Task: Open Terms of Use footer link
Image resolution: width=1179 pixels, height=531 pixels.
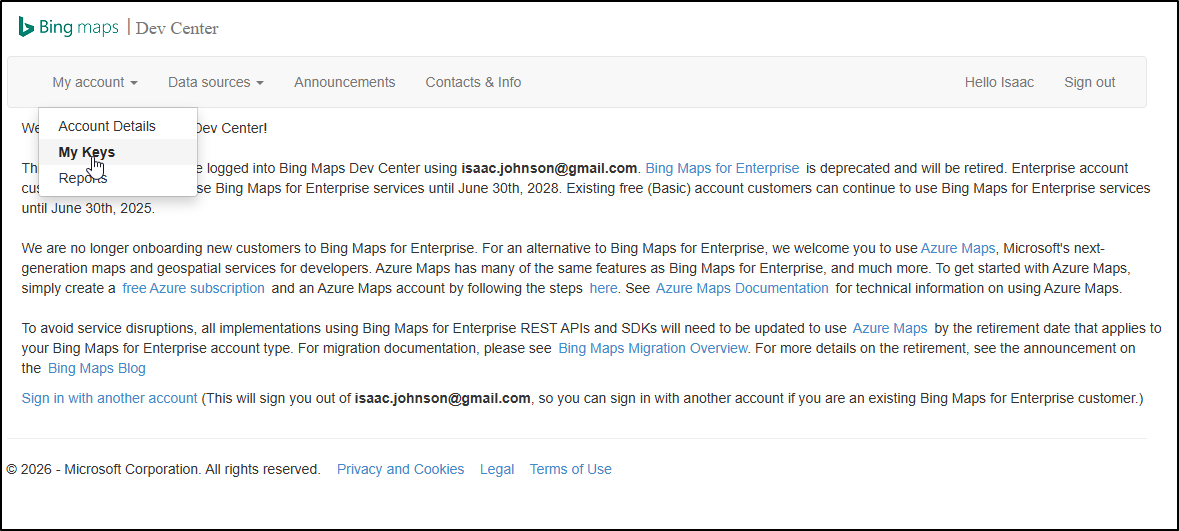Action: click(x=570, y=469)
